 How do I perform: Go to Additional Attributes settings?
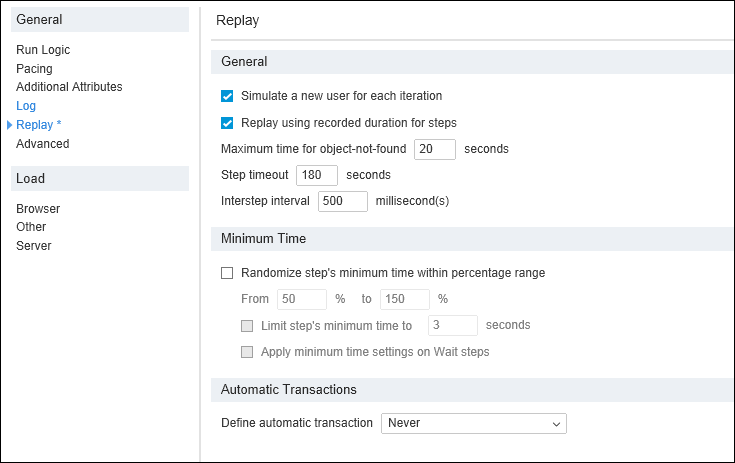coord(69,87)
